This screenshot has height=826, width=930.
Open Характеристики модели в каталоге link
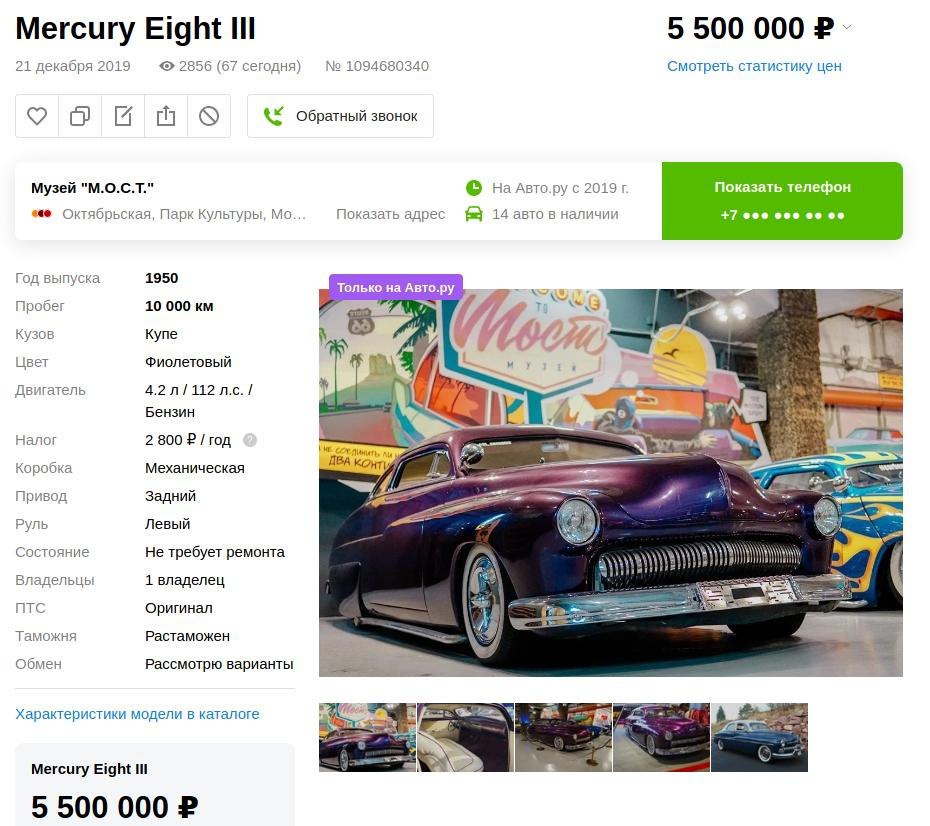coord(137,714)
